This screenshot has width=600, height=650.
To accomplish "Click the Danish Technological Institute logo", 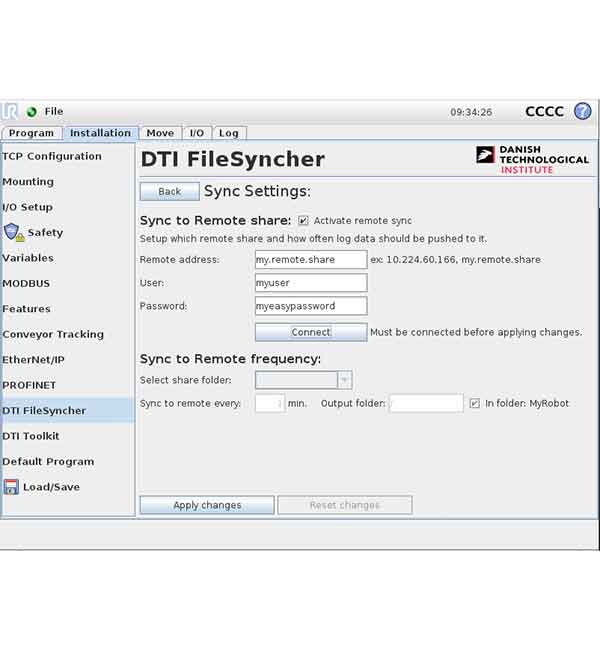I will pyautogui.click(x=532, y=160).
